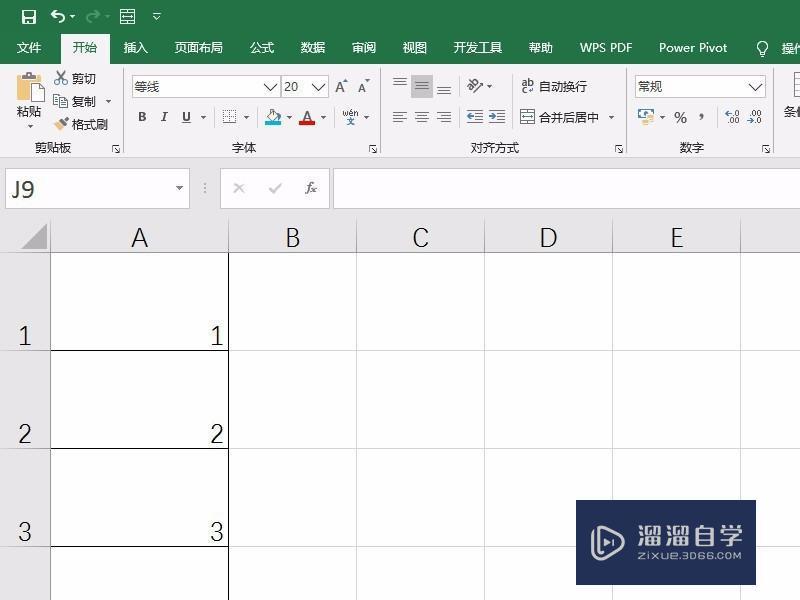800x600 pixels.
Task: Apply Percent Style in the Number group
Action: [x=680, y=117]
